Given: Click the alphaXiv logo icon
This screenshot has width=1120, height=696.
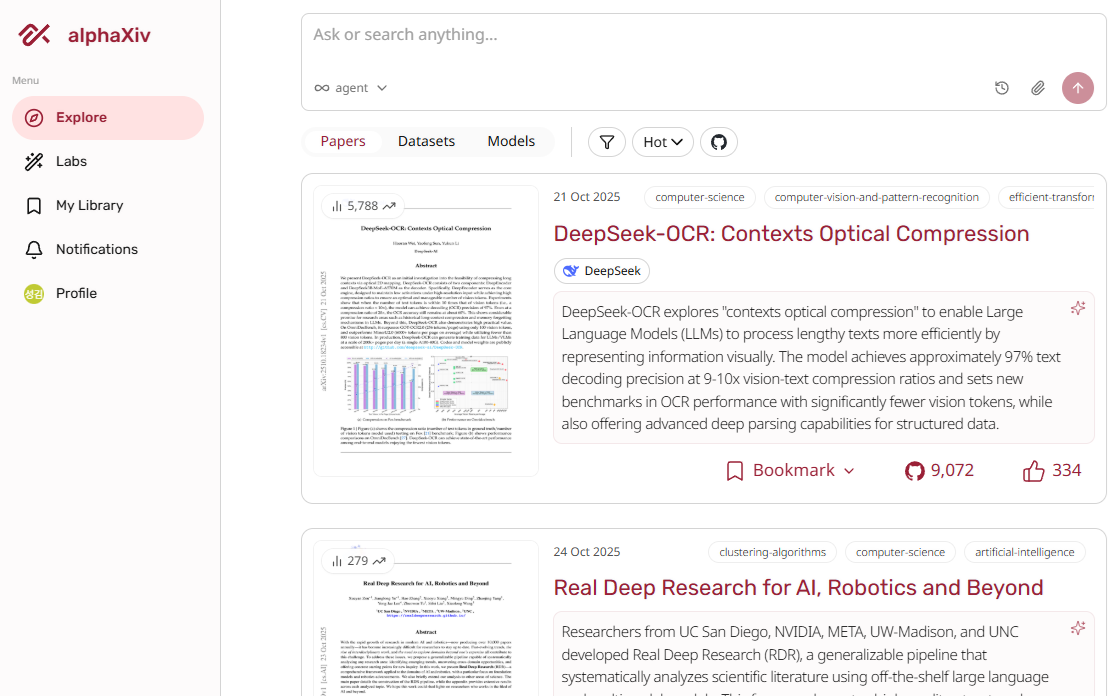Looking at the screenshot, I should coord(34,36).
